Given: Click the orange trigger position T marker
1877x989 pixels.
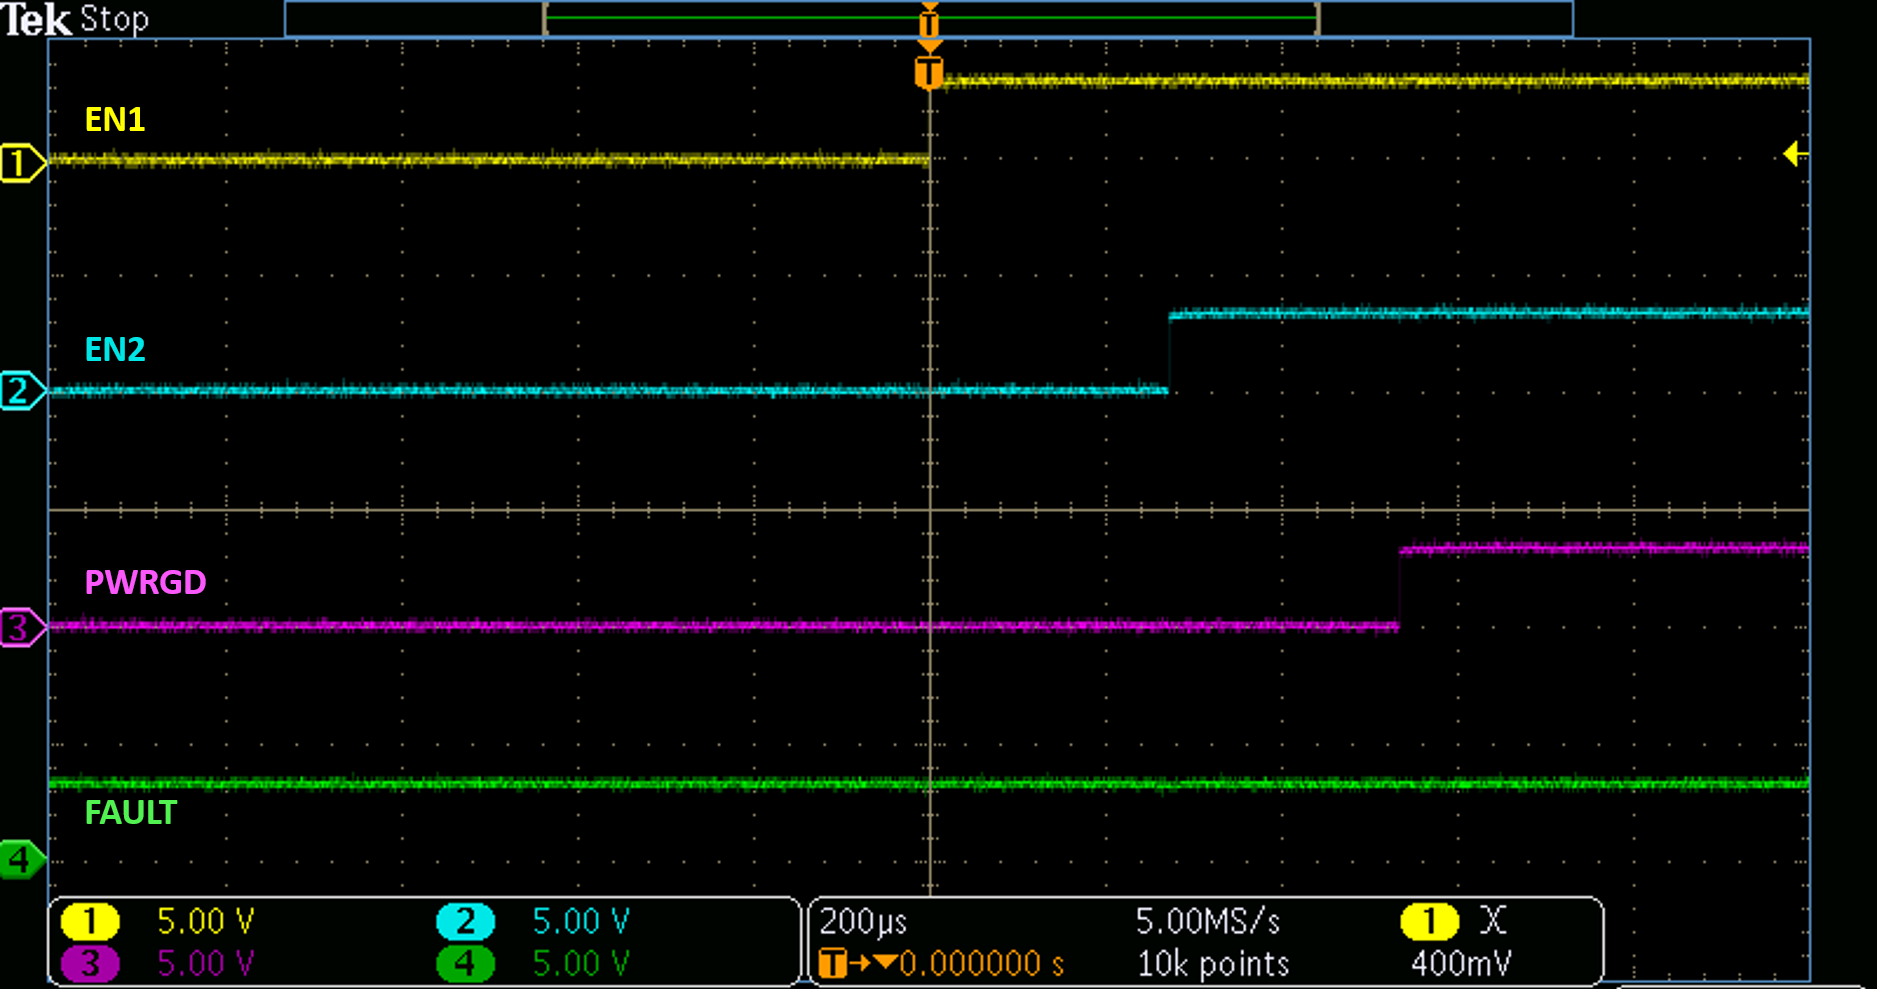Looking at the screenshot, I should click(x=929, y=71).
